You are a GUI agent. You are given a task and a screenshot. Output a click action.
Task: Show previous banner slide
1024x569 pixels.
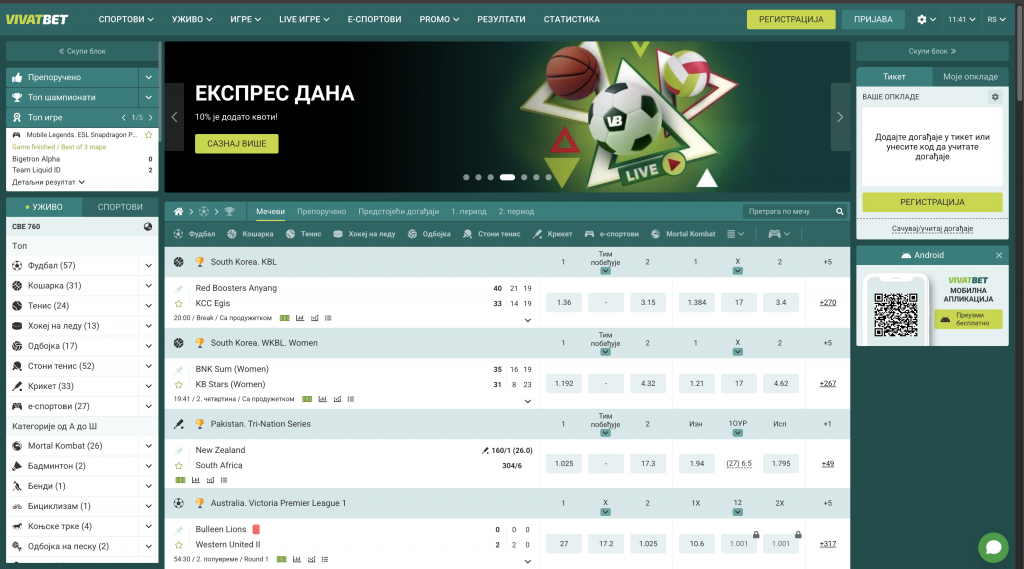pyautogui.click(x=174, y=117)
